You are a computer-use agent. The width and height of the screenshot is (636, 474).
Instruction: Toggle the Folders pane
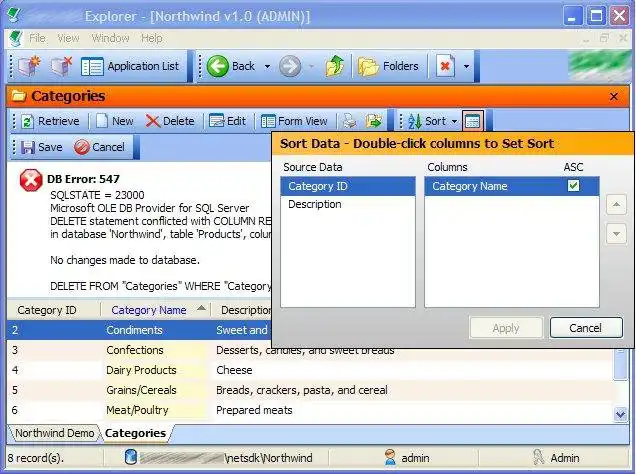pyautogui.click(x=388, y=66)
